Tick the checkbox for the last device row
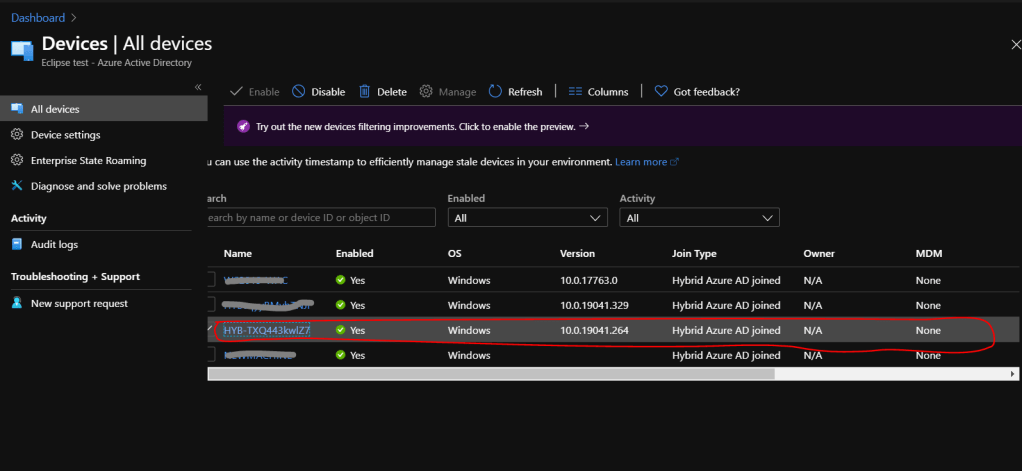The height and width of the screenshot is (471, 1022). (211, 355)
